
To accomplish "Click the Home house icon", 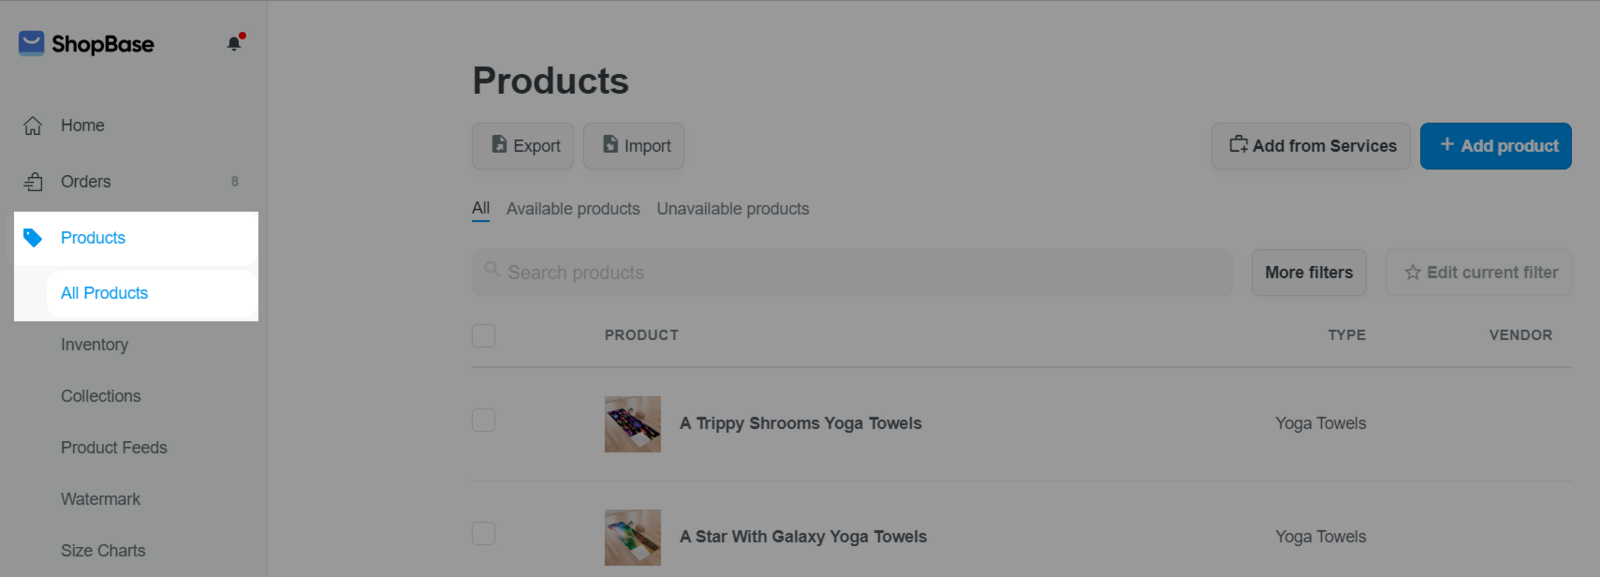I will (x=33, y=126).
